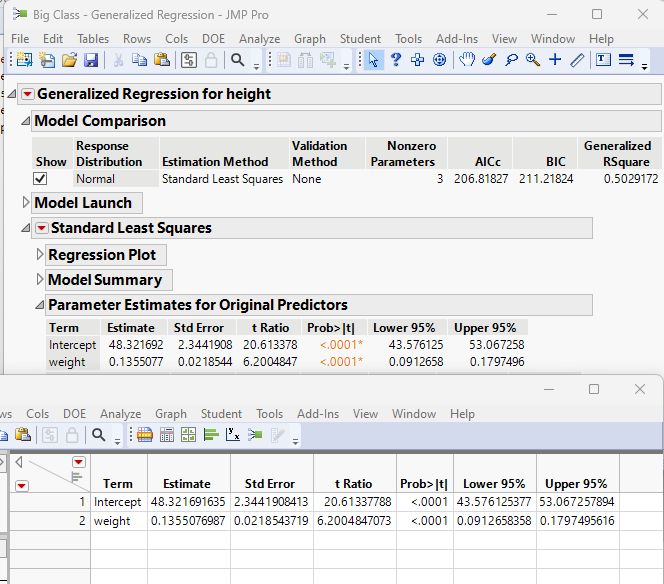The width and height of the screenshot is (664, 584).
Task: Click the Distribution green bars icon
Action: coord(211,435)
